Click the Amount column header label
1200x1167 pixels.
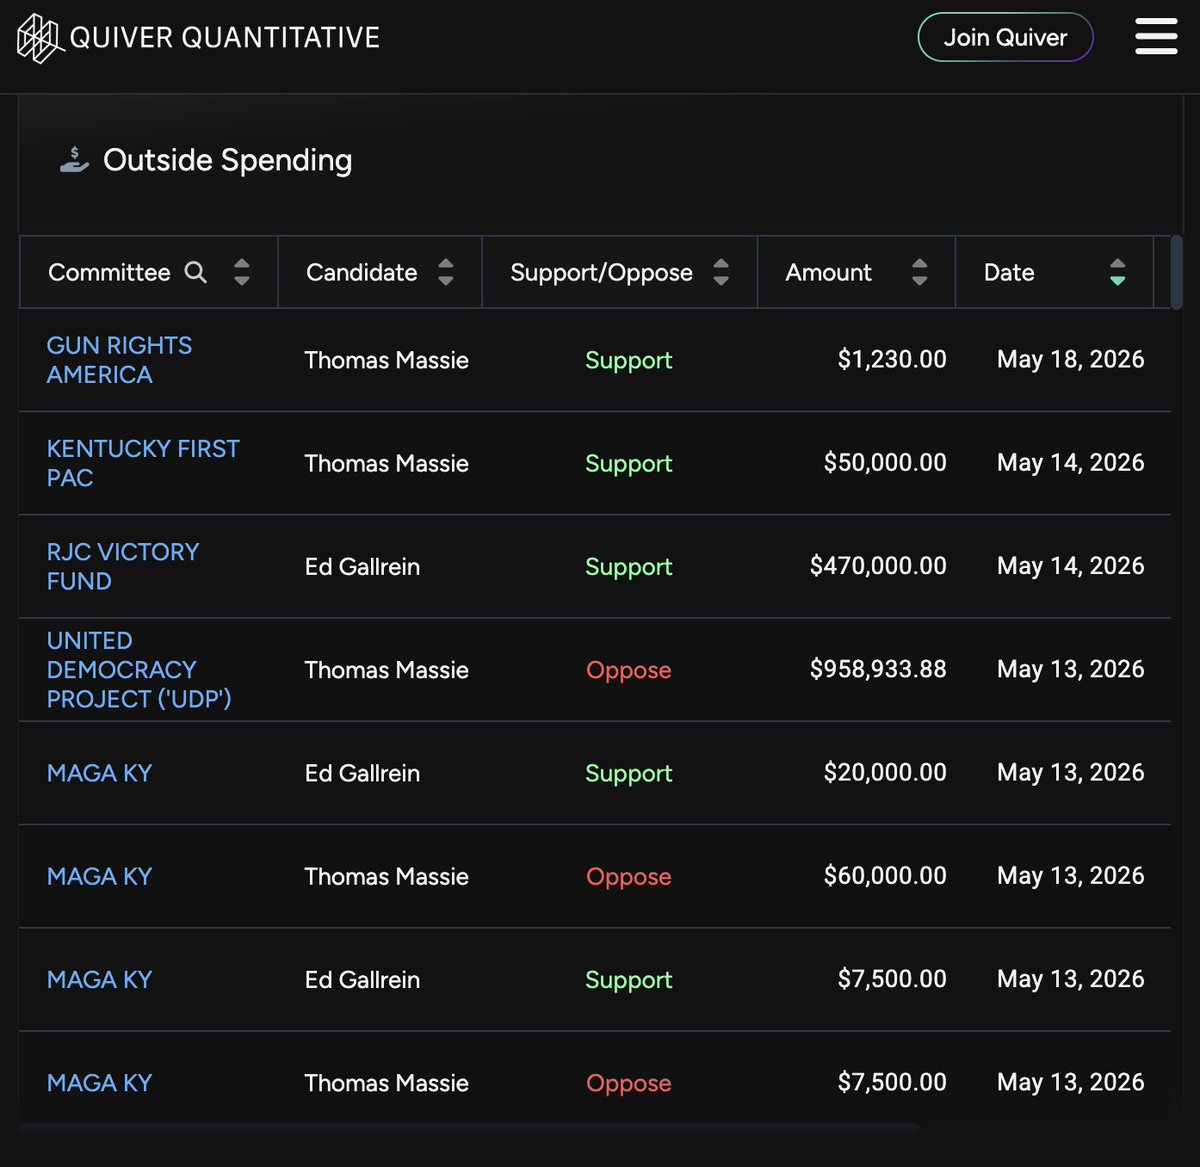[828, 272]
